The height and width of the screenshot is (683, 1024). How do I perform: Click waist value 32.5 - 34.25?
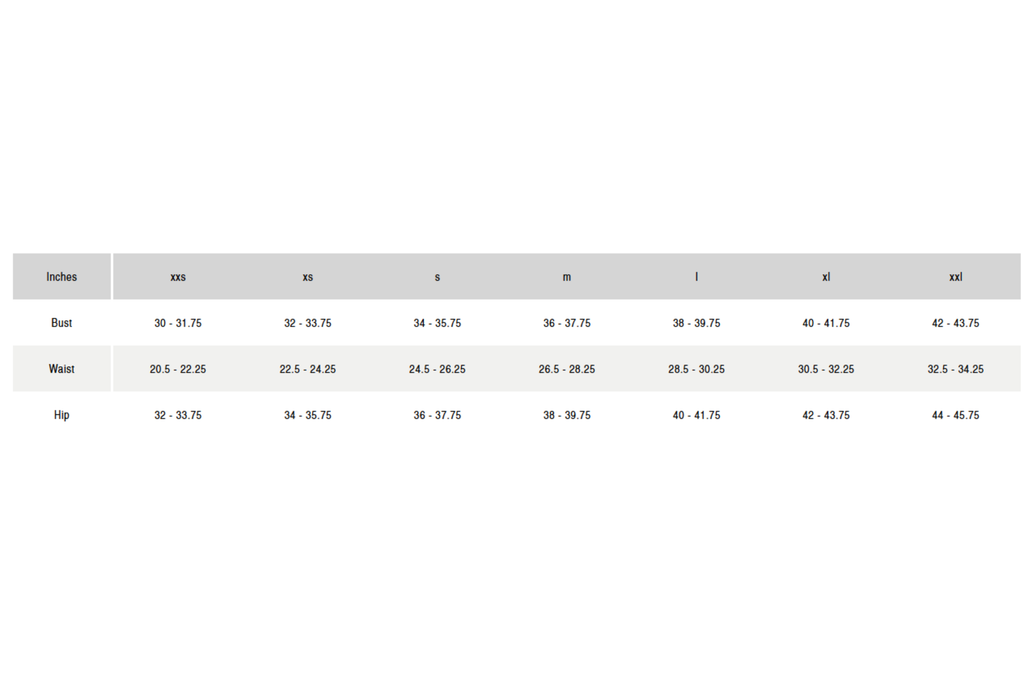955,369
